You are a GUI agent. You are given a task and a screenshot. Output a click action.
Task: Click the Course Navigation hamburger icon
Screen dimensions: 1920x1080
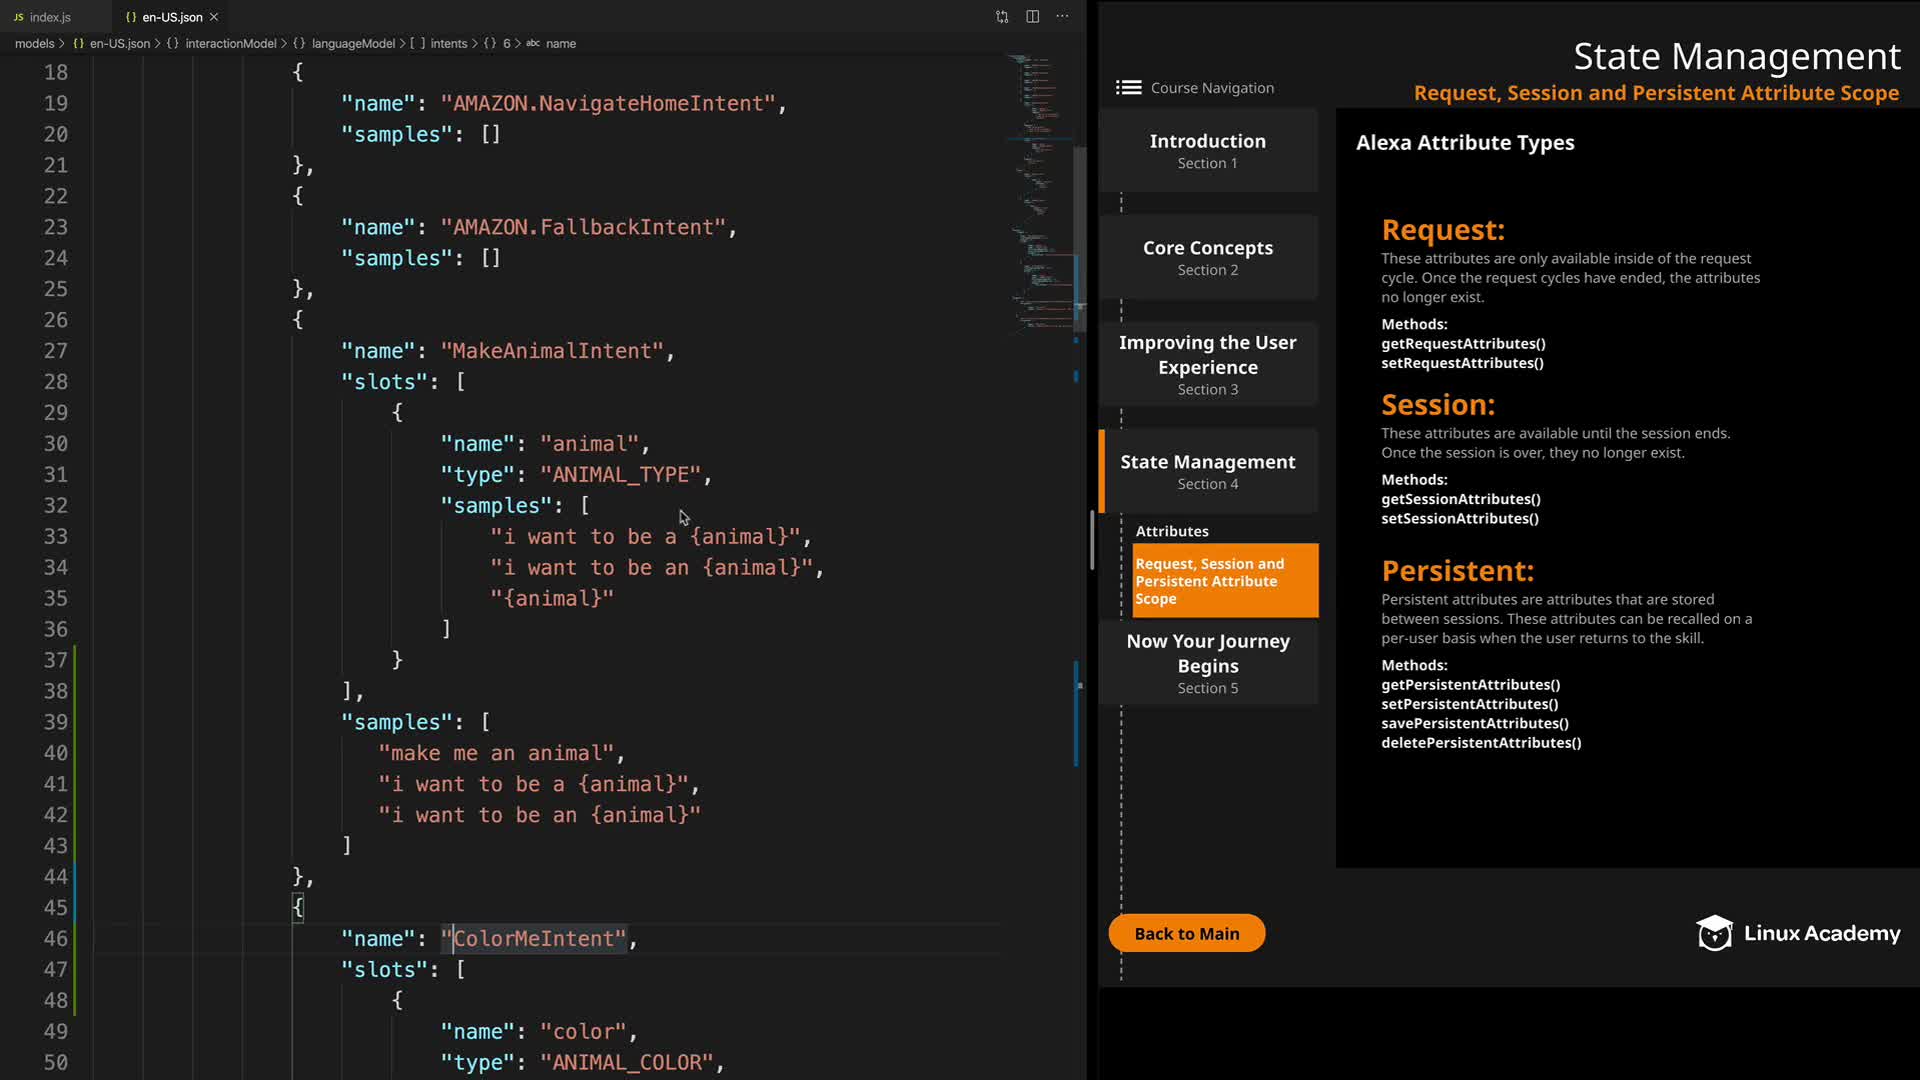click(1128, 88)
